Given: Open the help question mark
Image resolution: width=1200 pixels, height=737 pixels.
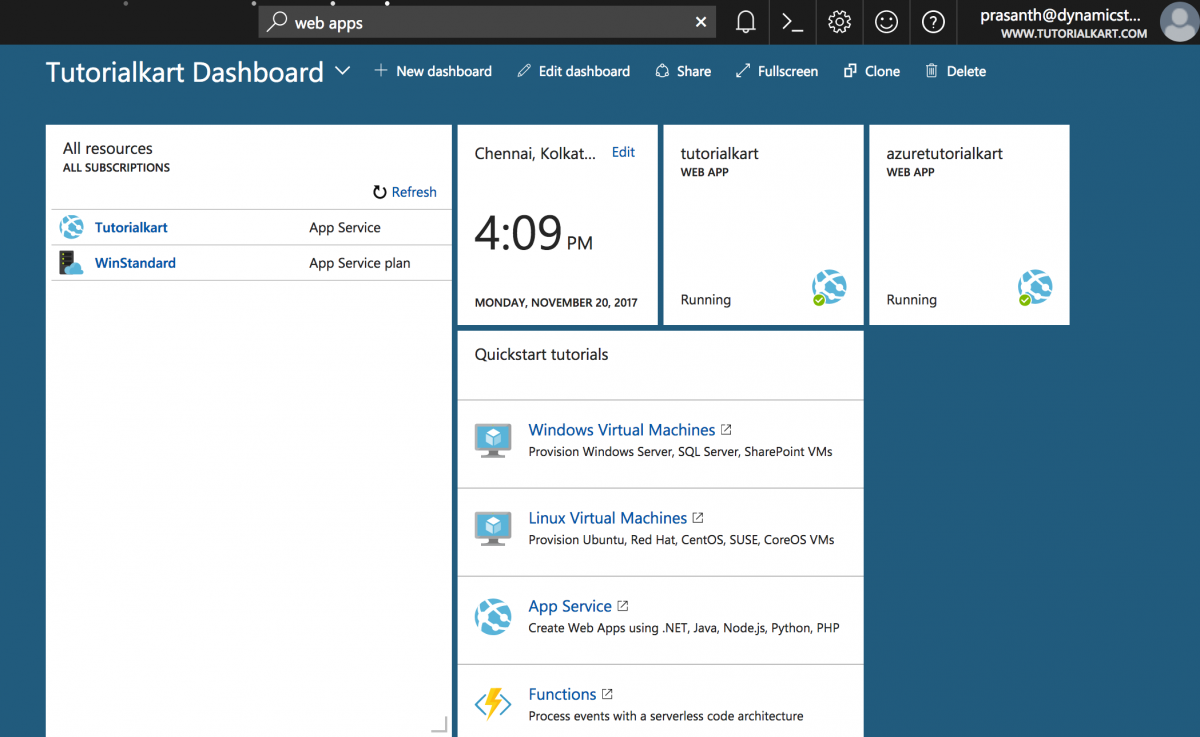Looking at the screenshot, I should (x=933, y=22).
